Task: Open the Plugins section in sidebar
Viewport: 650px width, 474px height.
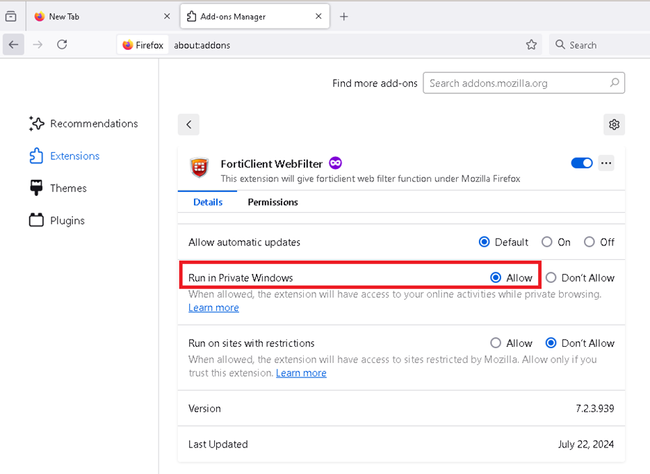Action: tap(68, 220)
